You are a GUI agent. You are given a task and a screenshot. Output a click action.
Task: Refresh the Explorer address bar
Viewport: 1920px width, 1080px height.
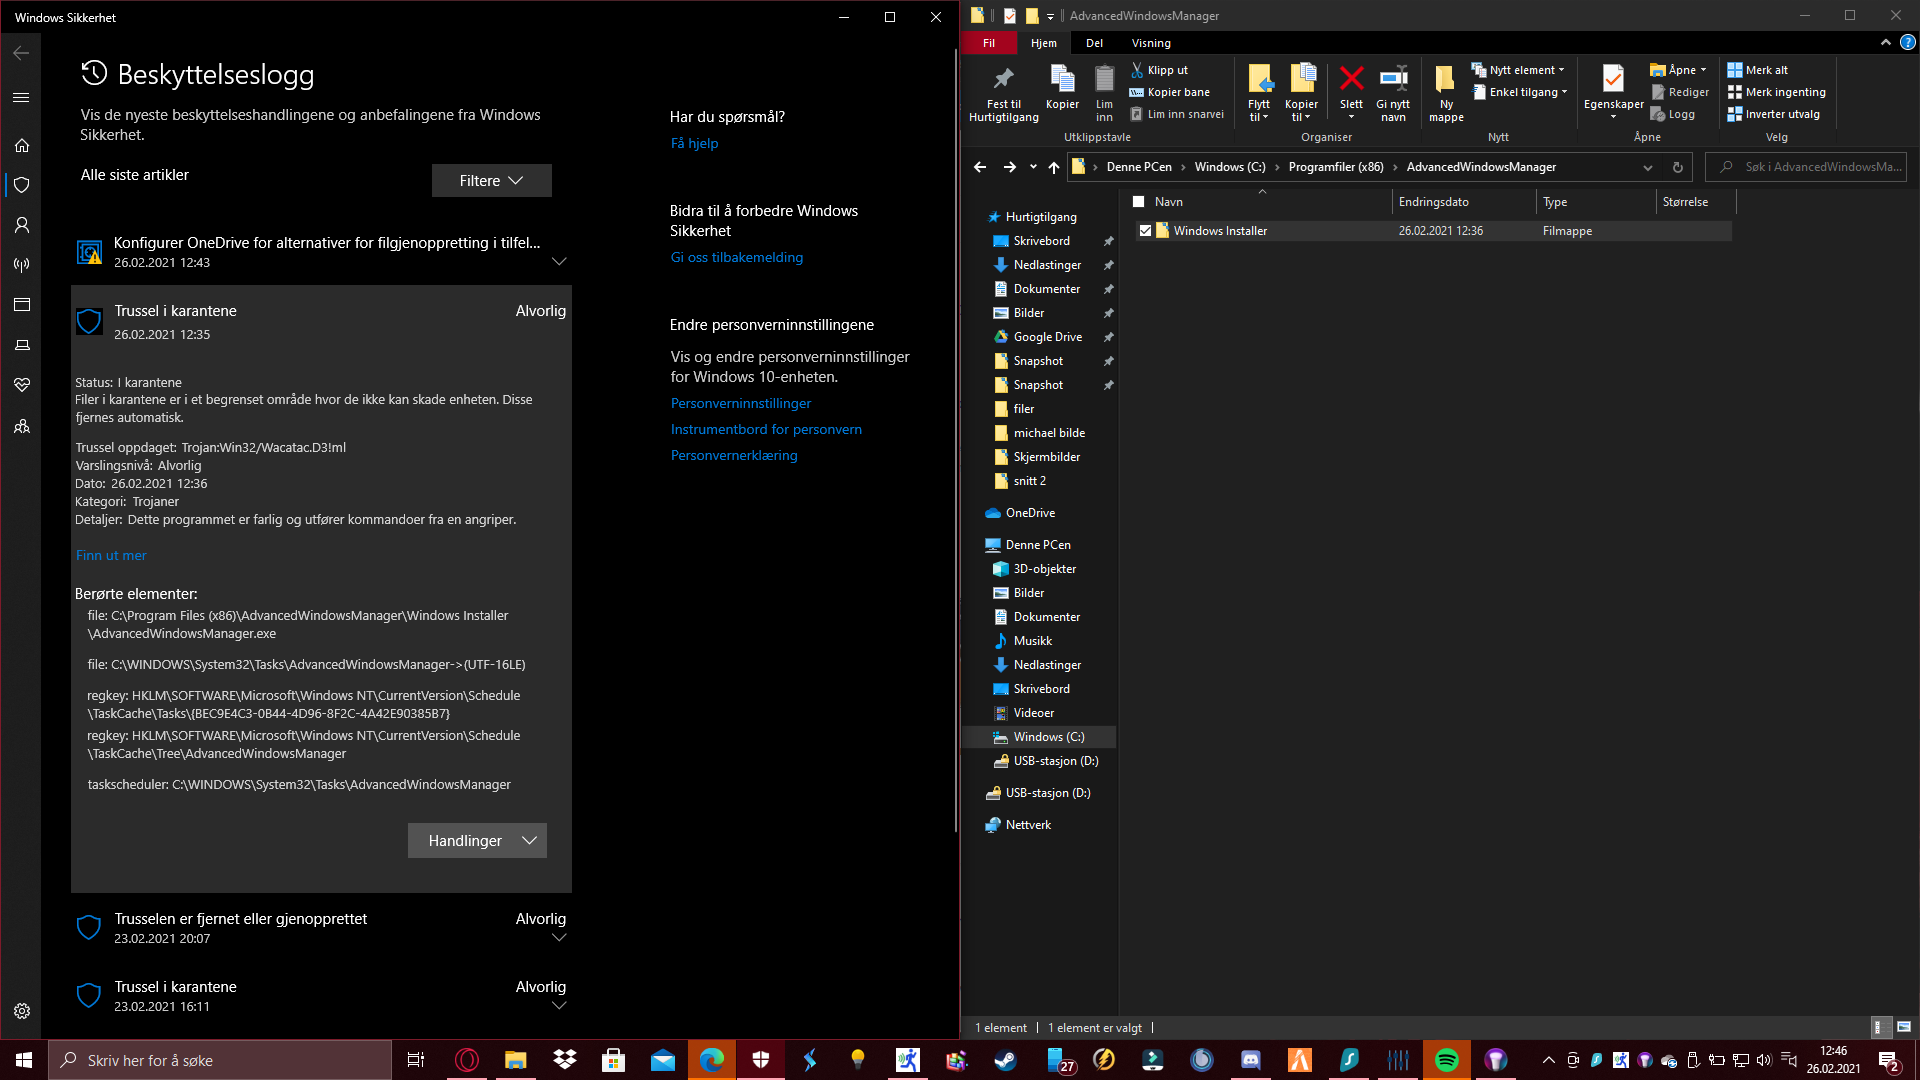point(1677,167)
